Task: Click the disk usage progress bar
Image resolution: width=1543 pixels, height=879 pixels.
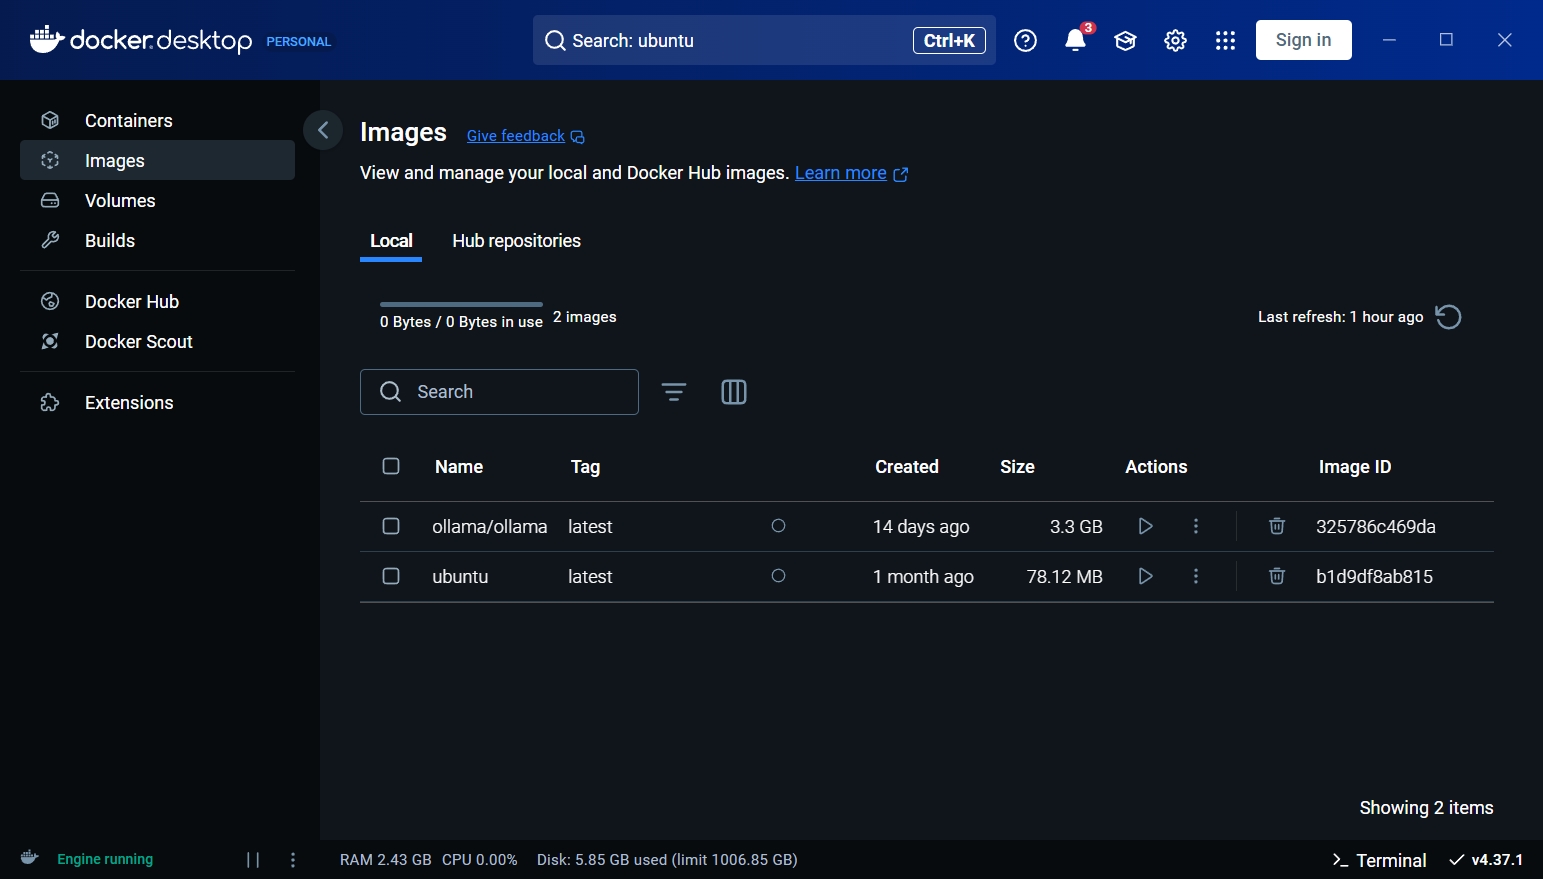Action: pos(461,304)
